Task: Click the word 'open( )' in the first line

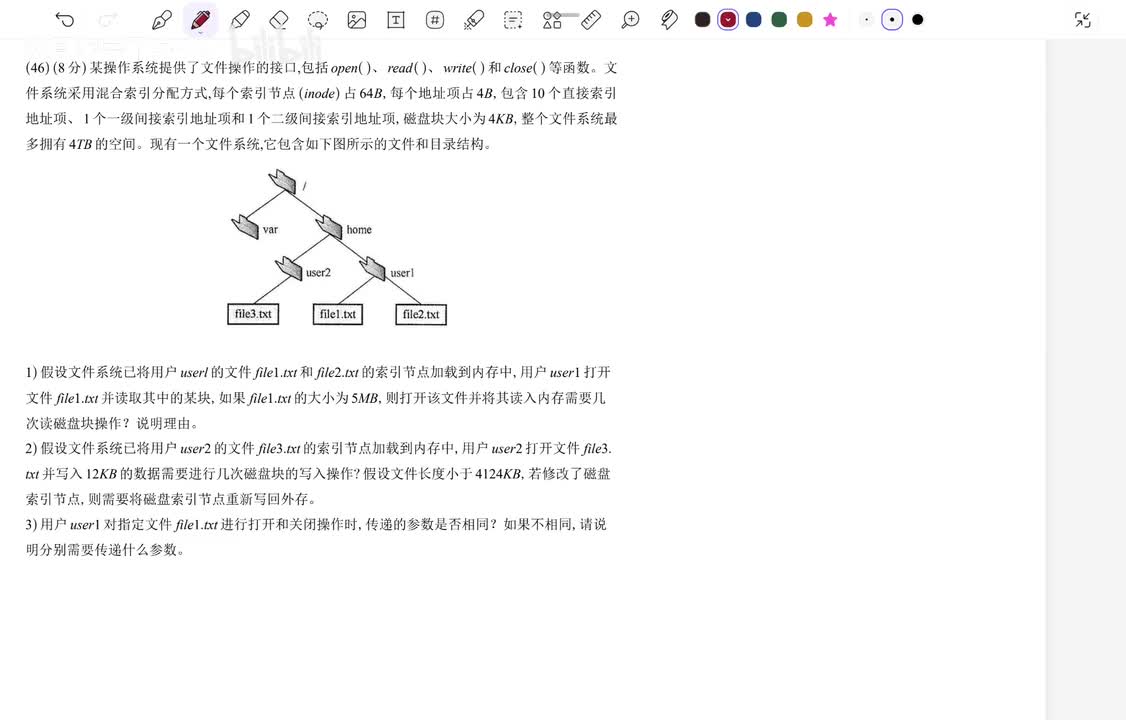Action: pos(351,68)
